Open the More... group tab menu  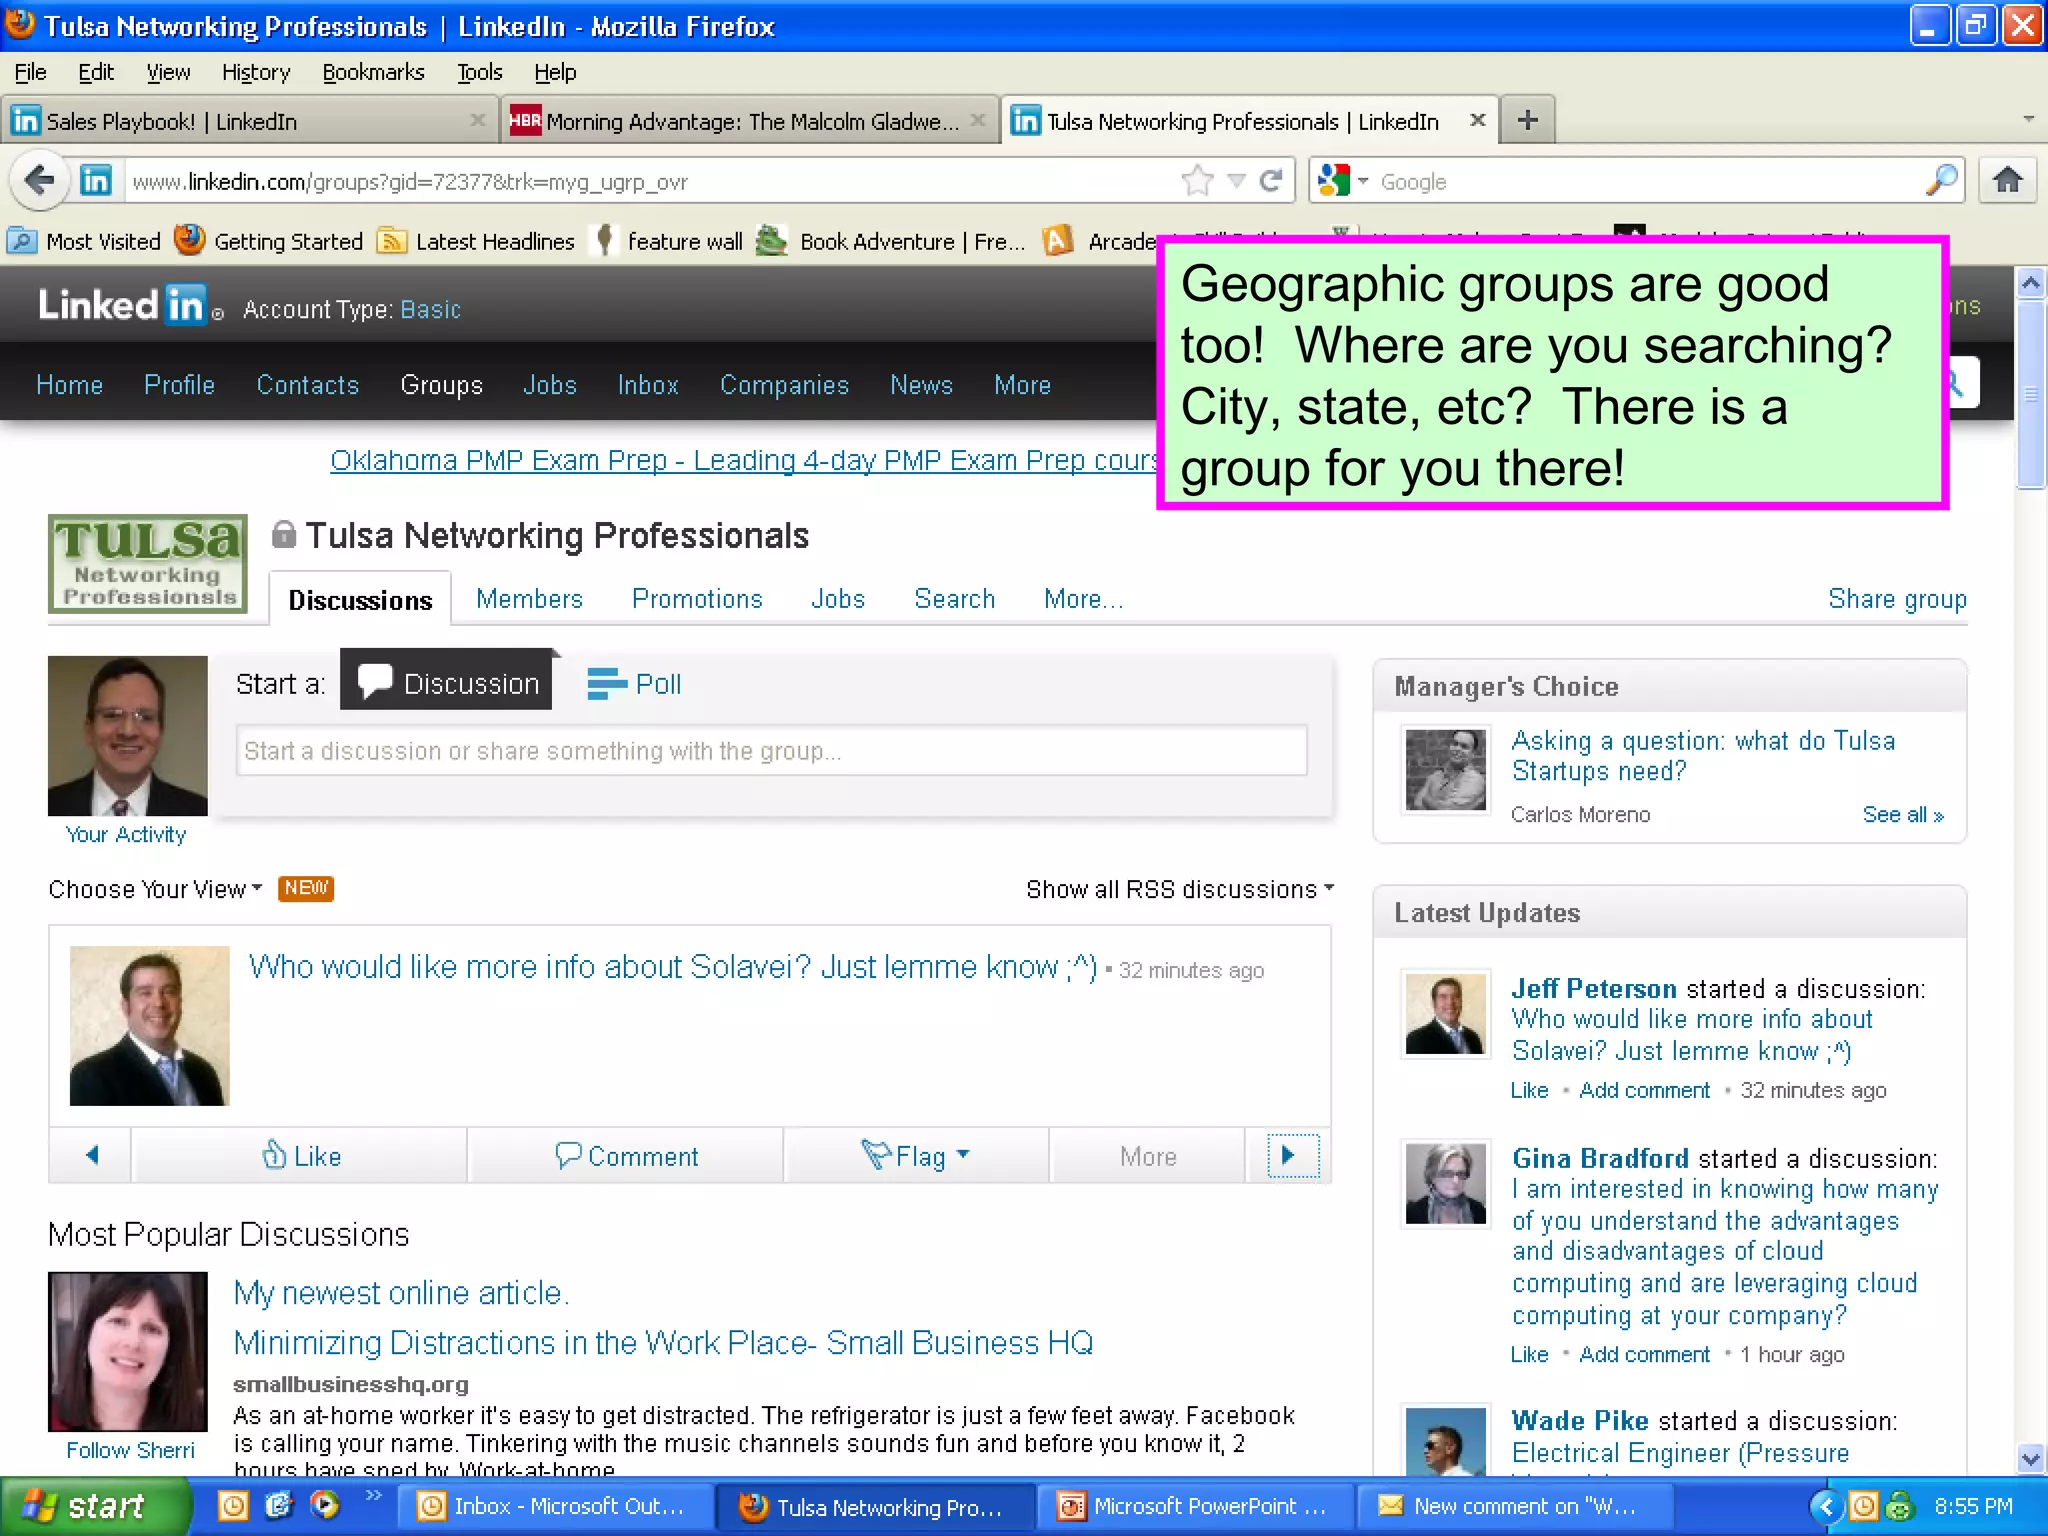coord(1083,599)
